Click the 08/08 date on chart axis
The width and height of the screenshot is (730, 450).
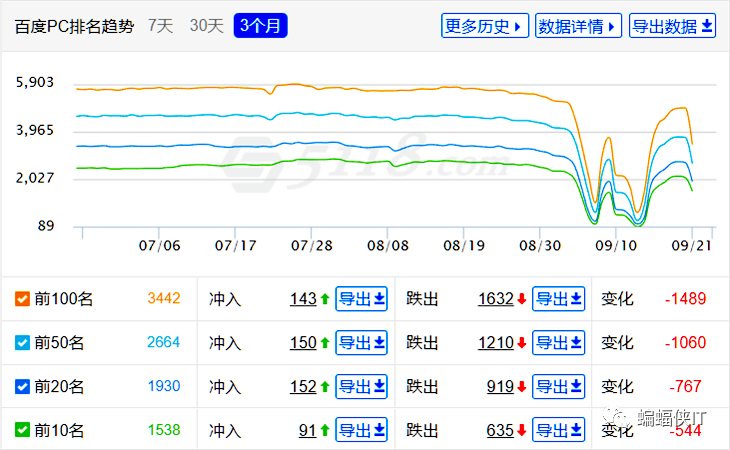[388, 245]
